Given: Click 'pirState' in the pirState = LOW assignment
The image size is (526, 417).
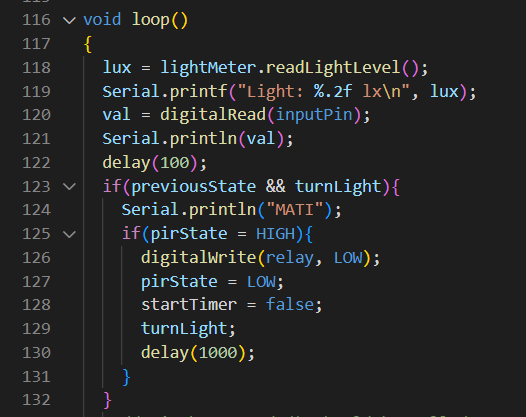Looking at the screenshot, I should (179, 282).
